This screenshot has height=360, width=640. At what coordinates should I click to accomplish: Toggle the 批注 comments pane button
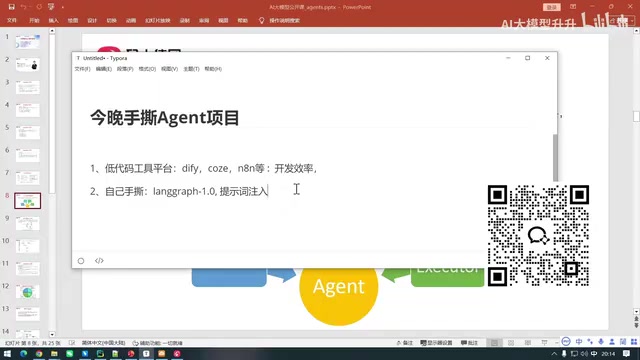(x=469, y=343)
